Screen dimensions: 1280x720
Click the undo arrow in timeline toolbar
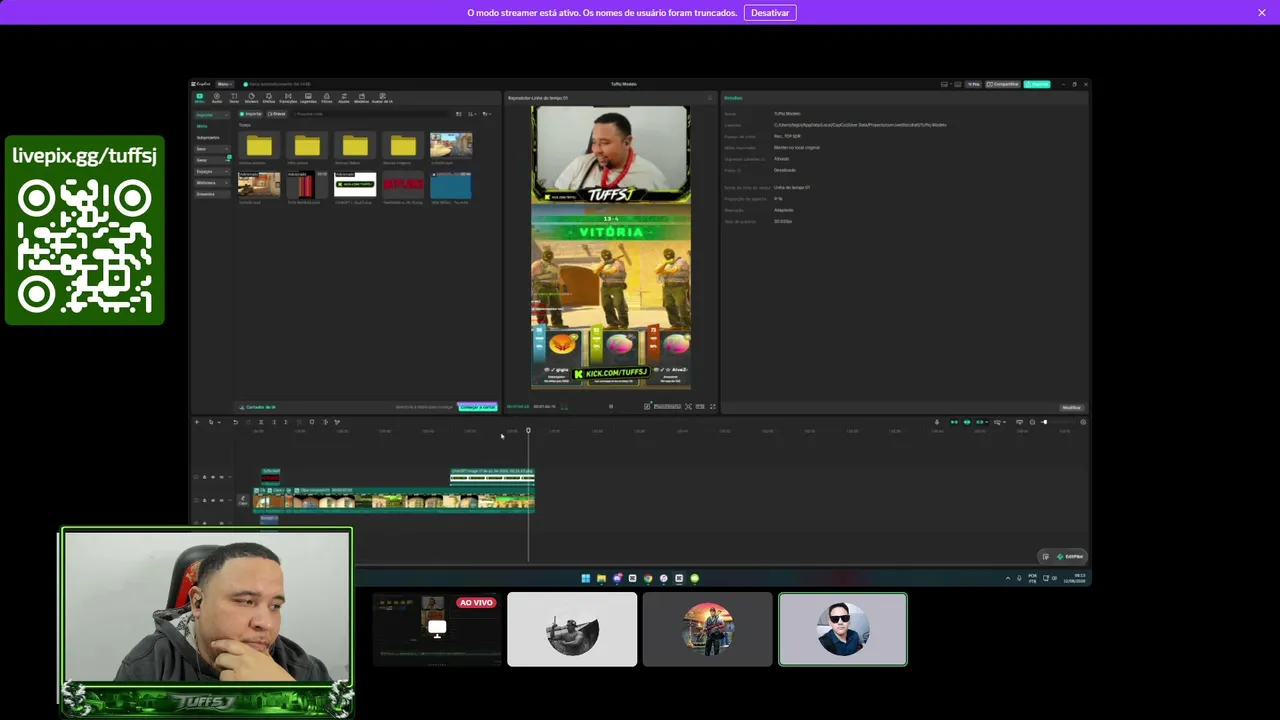click(236, 422)
